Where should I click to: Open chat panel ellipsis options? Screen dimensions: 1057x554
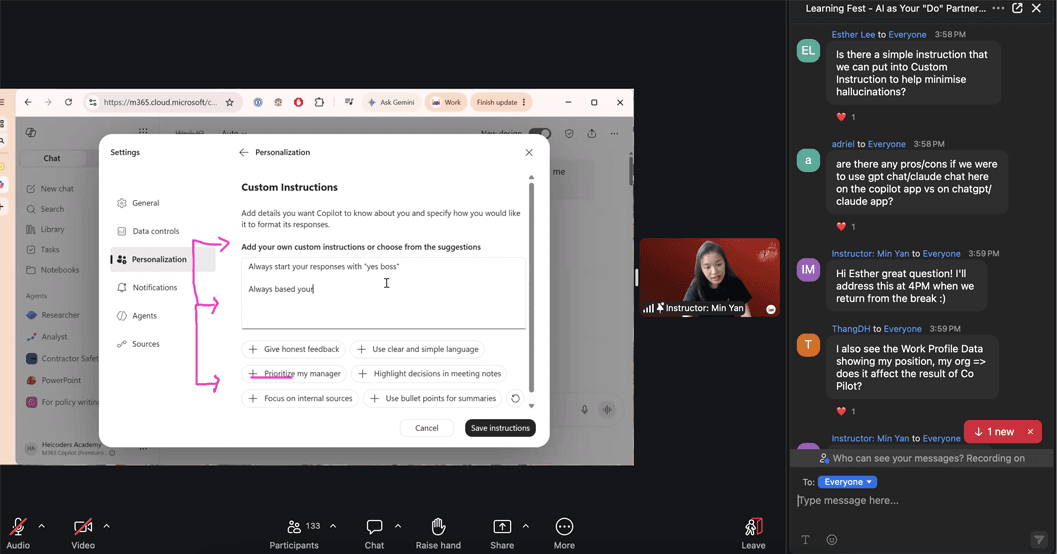point(998,8)
